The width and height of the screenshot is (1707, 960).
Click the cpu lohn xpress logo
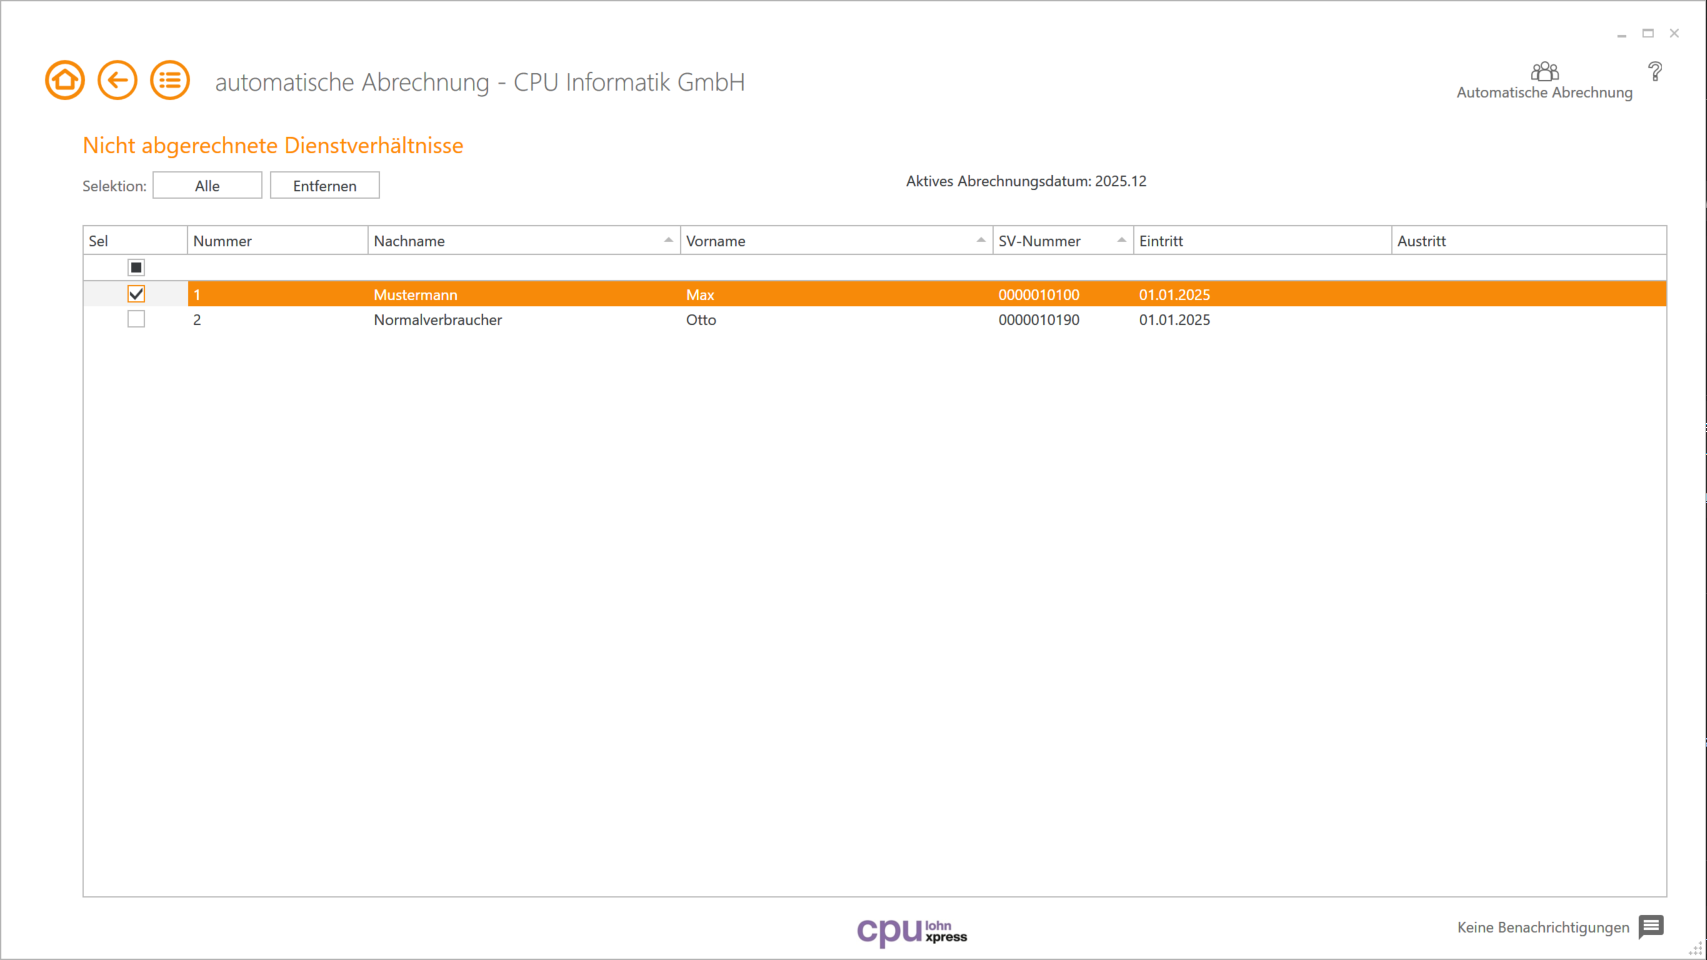pos(913,930)
